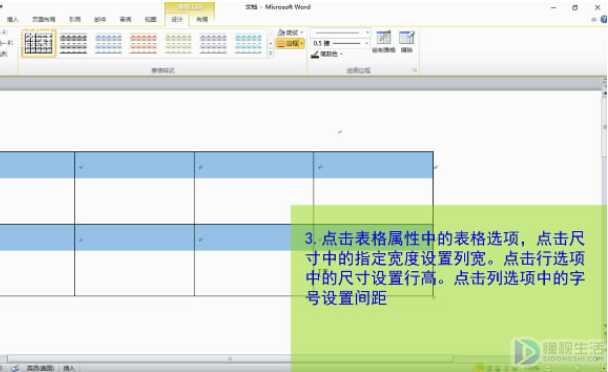Select the Eraser tool
The image size is (608, 372).
(407, 42)
